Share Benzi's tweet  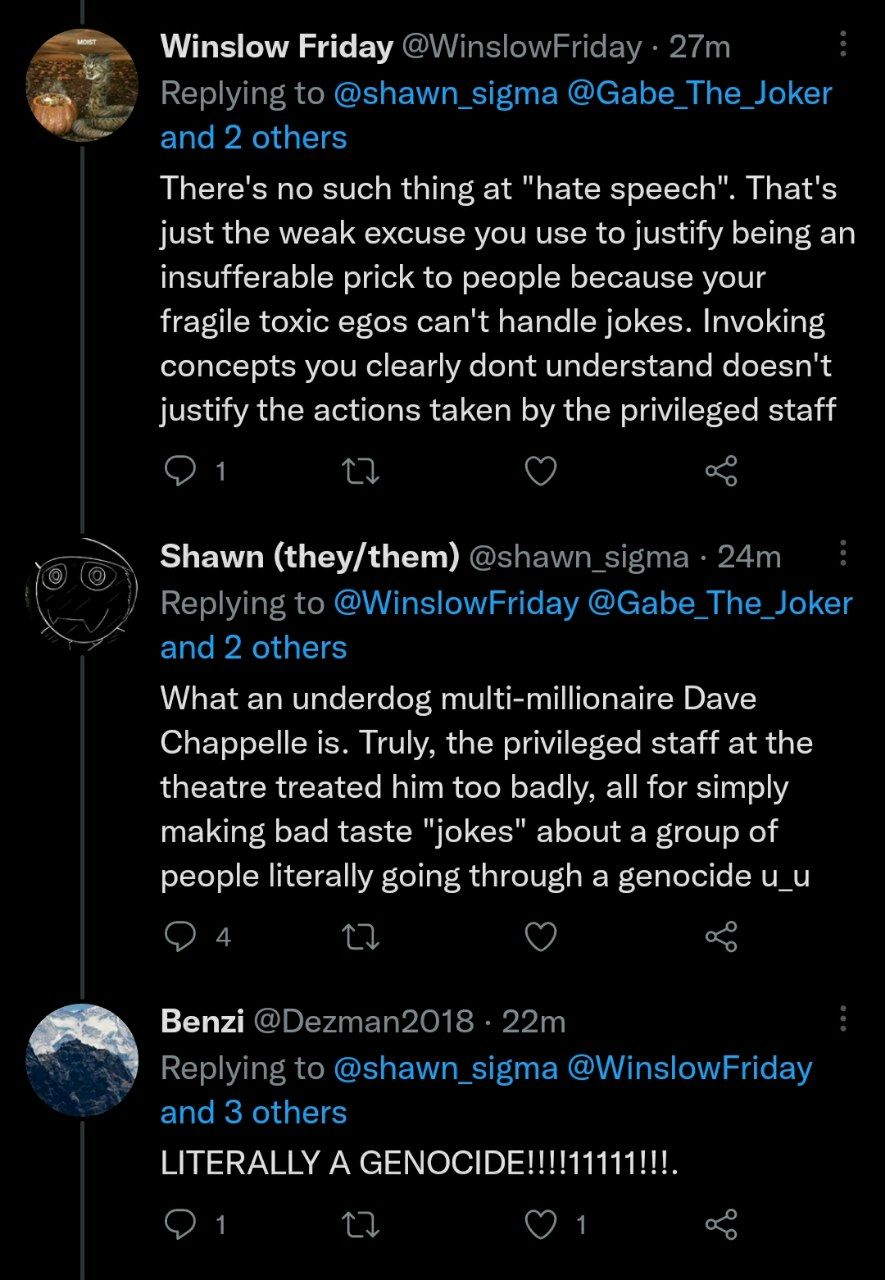[721, 1224]
